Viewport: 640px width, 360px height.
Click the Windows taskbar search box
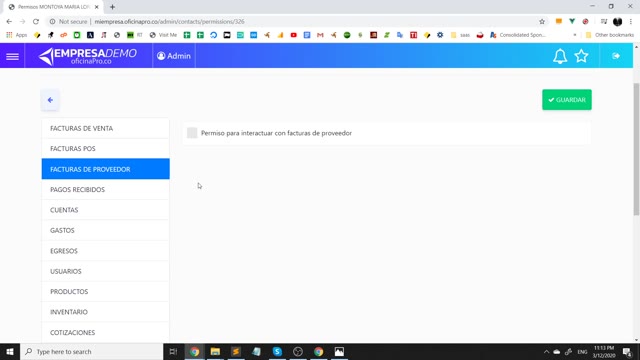[92, 351]
